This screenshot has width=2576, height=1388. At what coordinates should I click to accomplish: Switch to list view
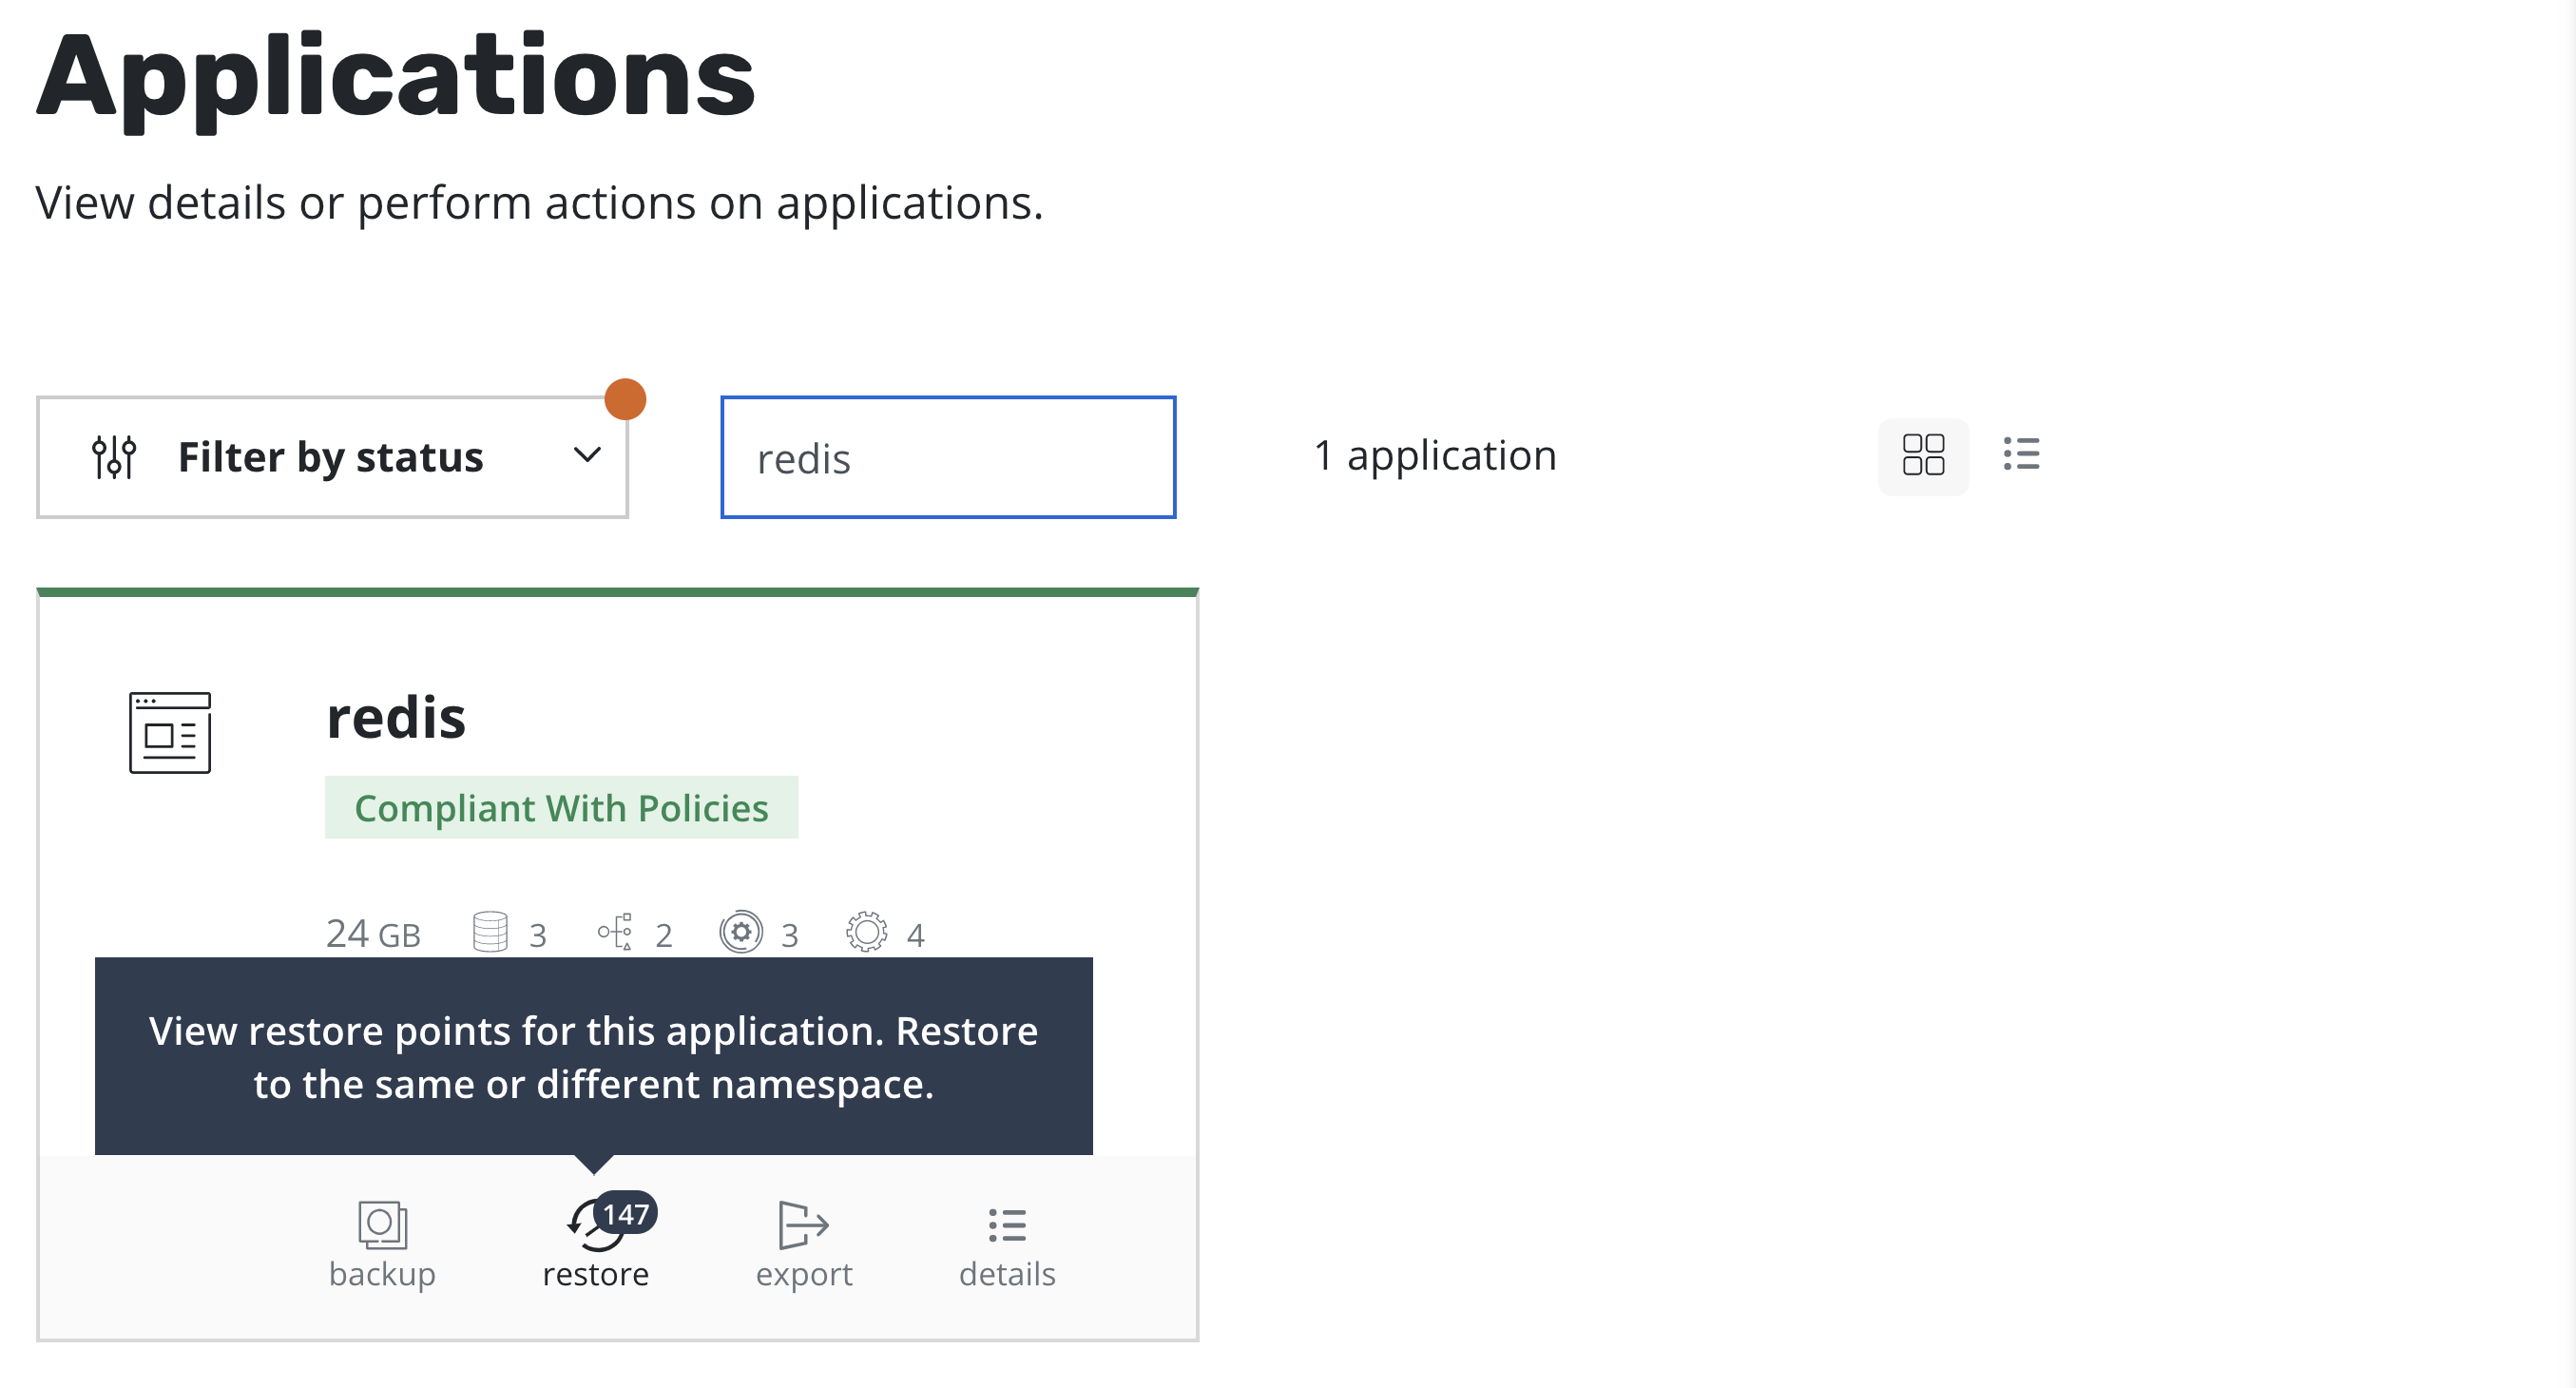coord(2022,455)
